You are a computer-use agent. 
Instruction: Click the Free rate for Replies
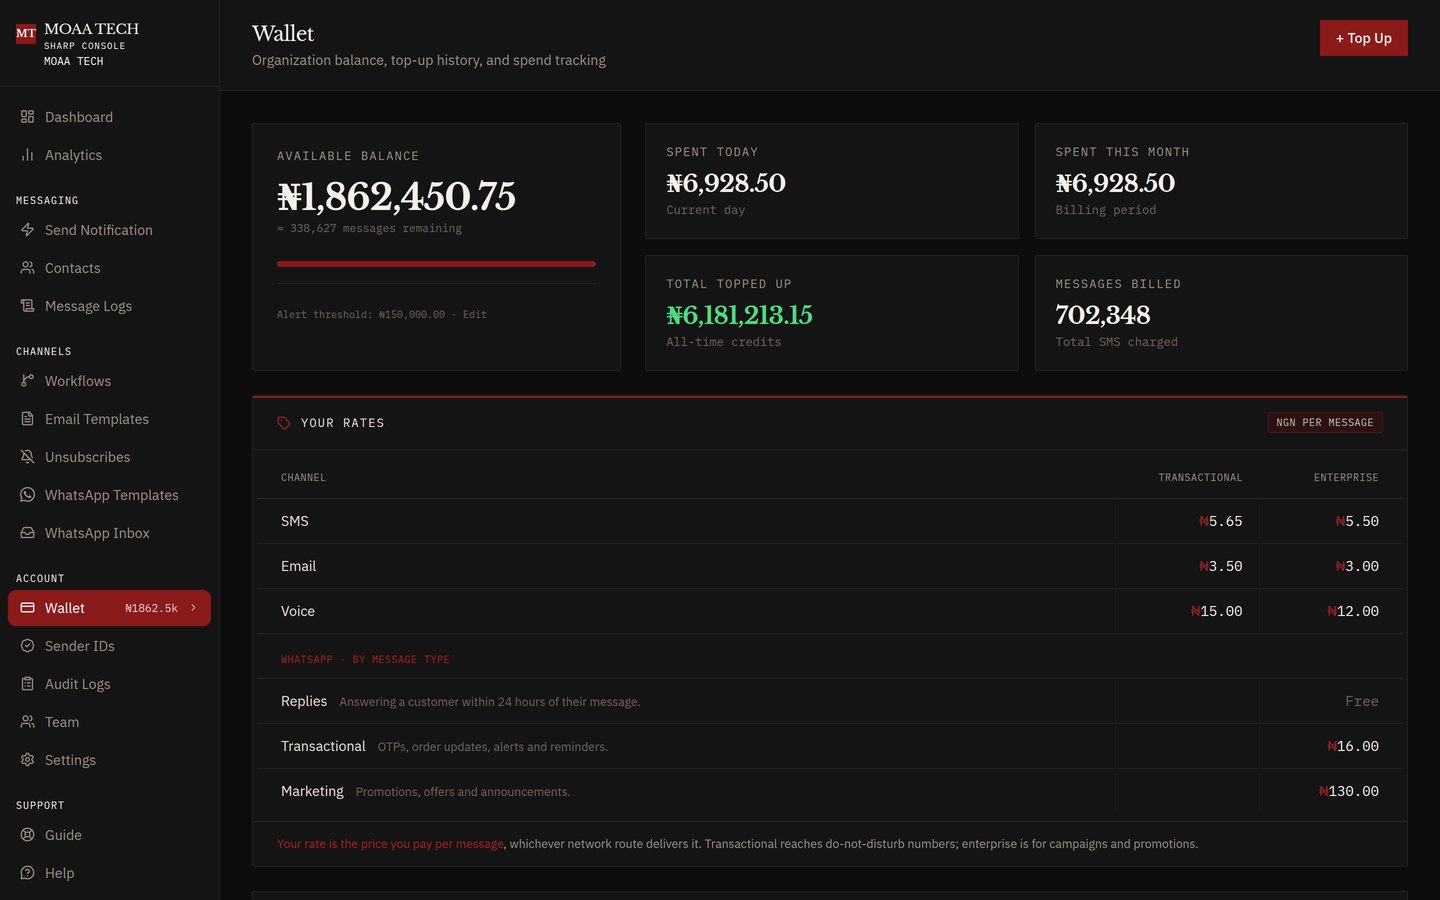[x=1361, y=701]
